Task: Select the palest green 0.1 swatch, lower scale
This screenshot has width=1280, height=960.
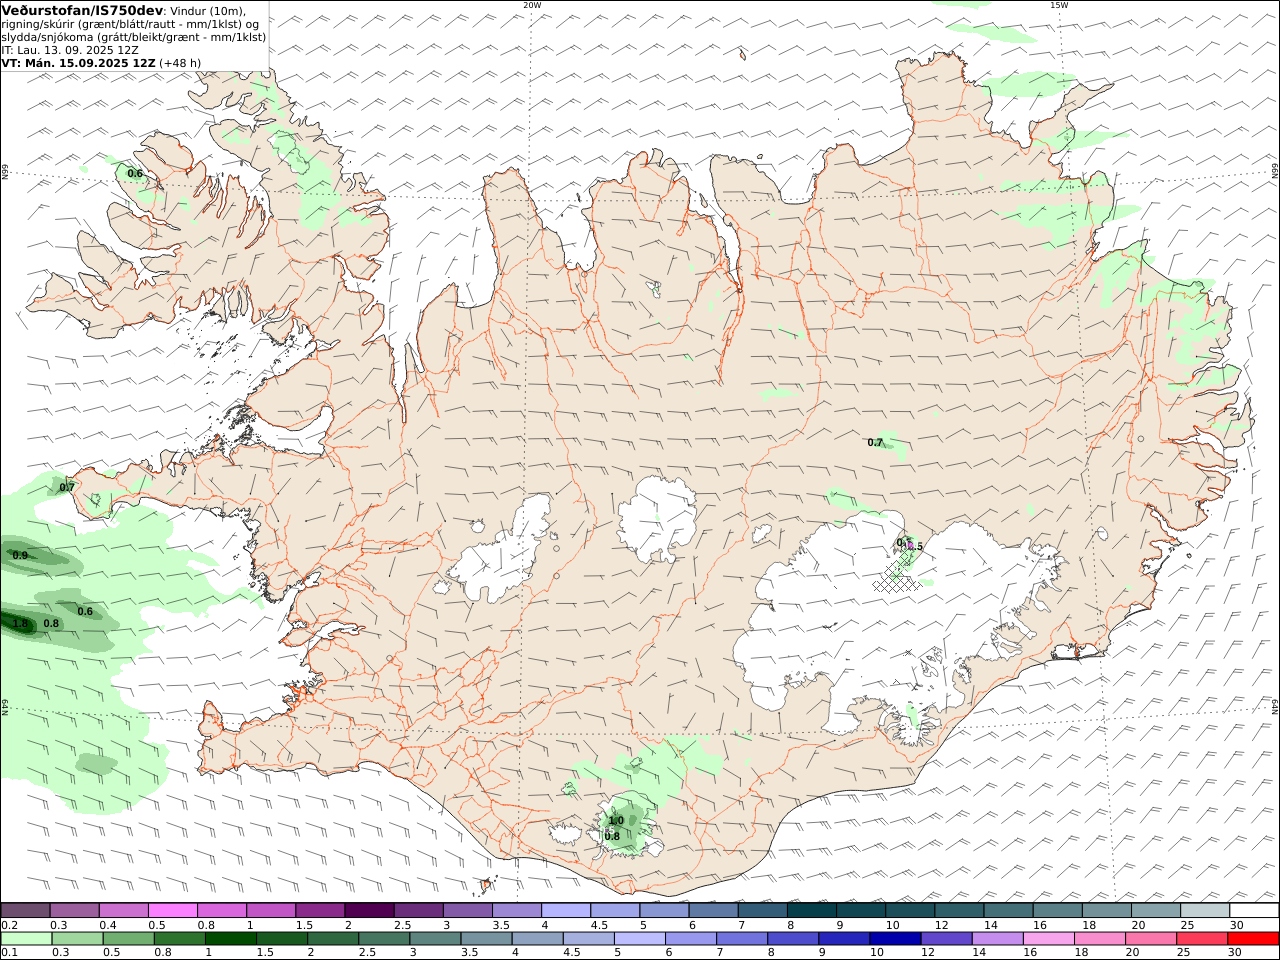Action: pyautogui.click(x=26, y=939)
